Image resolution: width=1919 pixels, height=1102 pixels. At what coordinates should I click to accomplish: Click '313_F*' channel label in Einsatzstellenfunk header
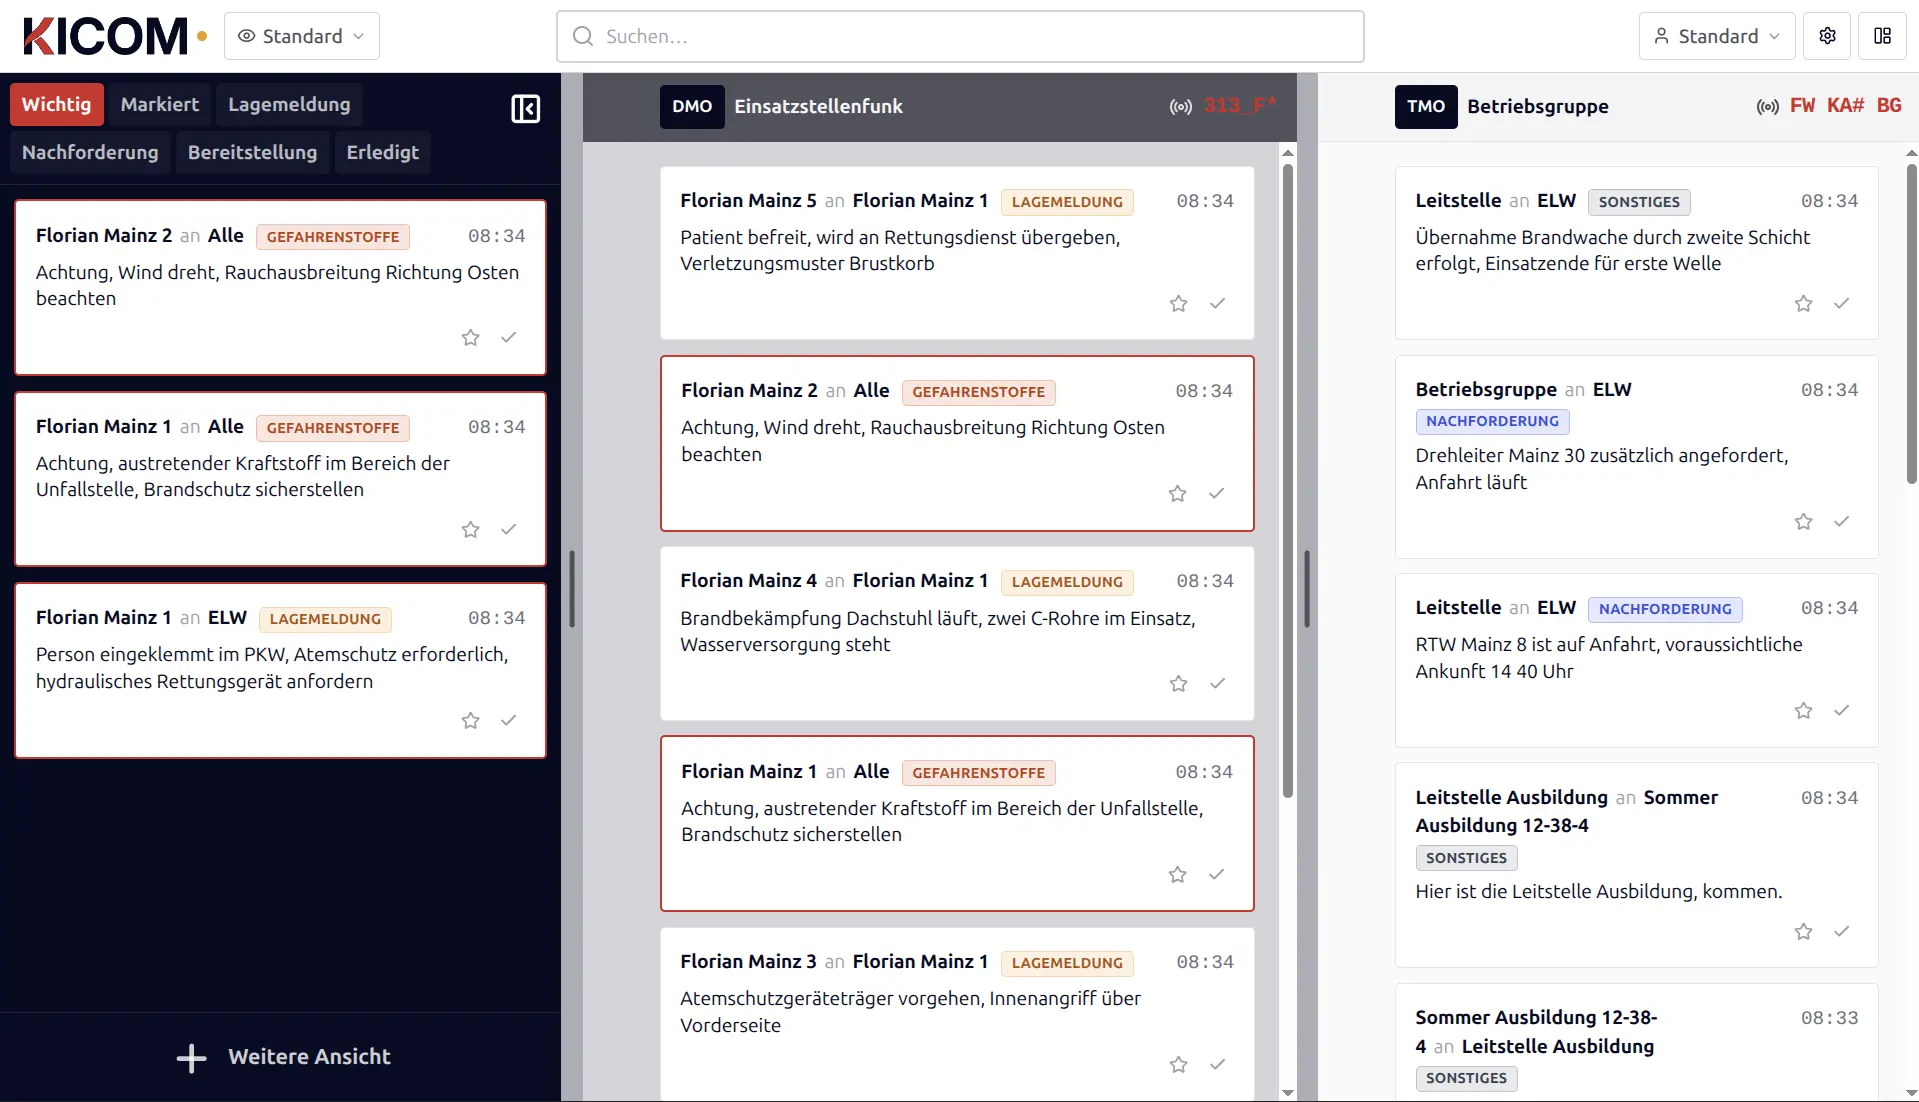(1240, 105)
